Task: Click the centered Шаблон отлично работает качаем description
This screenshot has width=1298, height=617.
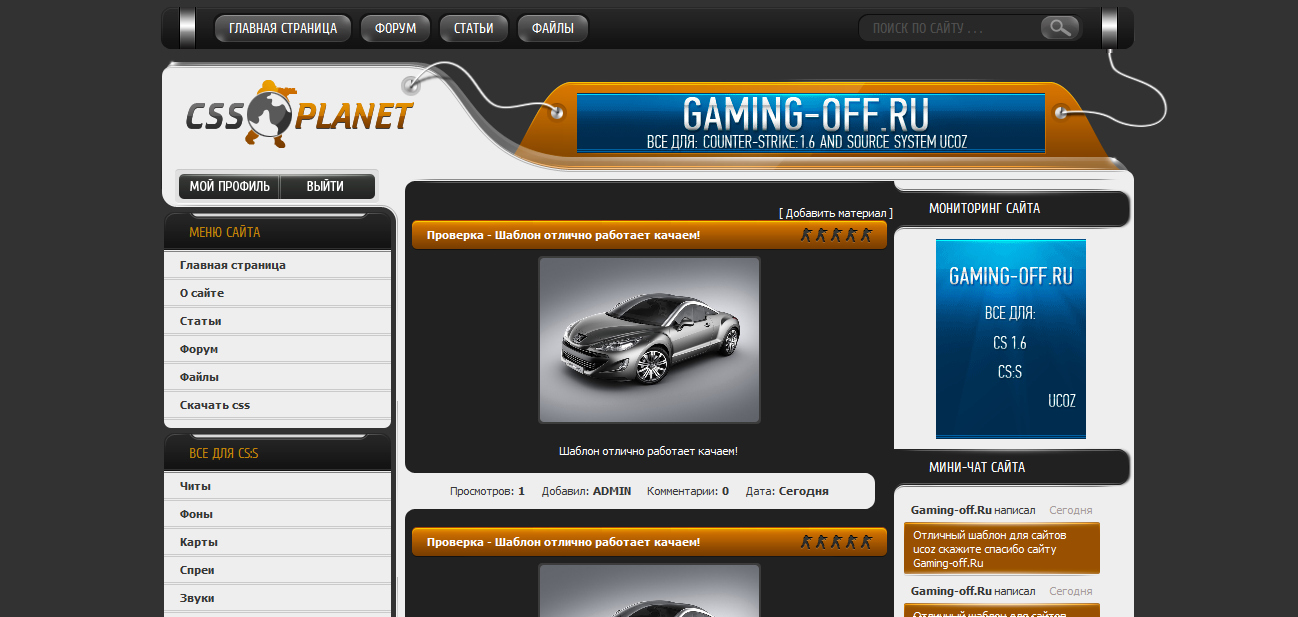Action: pos(648,451)
